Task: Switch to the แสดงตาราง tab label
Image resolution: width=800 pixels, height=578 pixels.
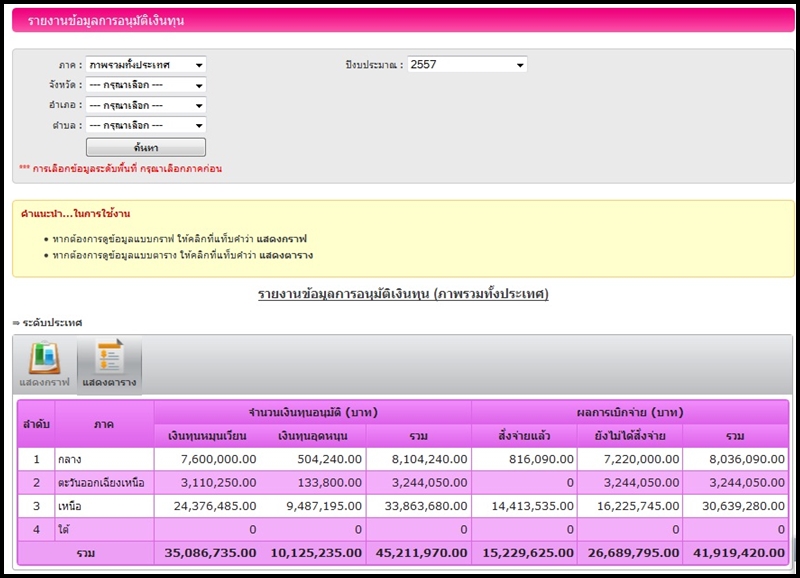Action: (109, 383)
